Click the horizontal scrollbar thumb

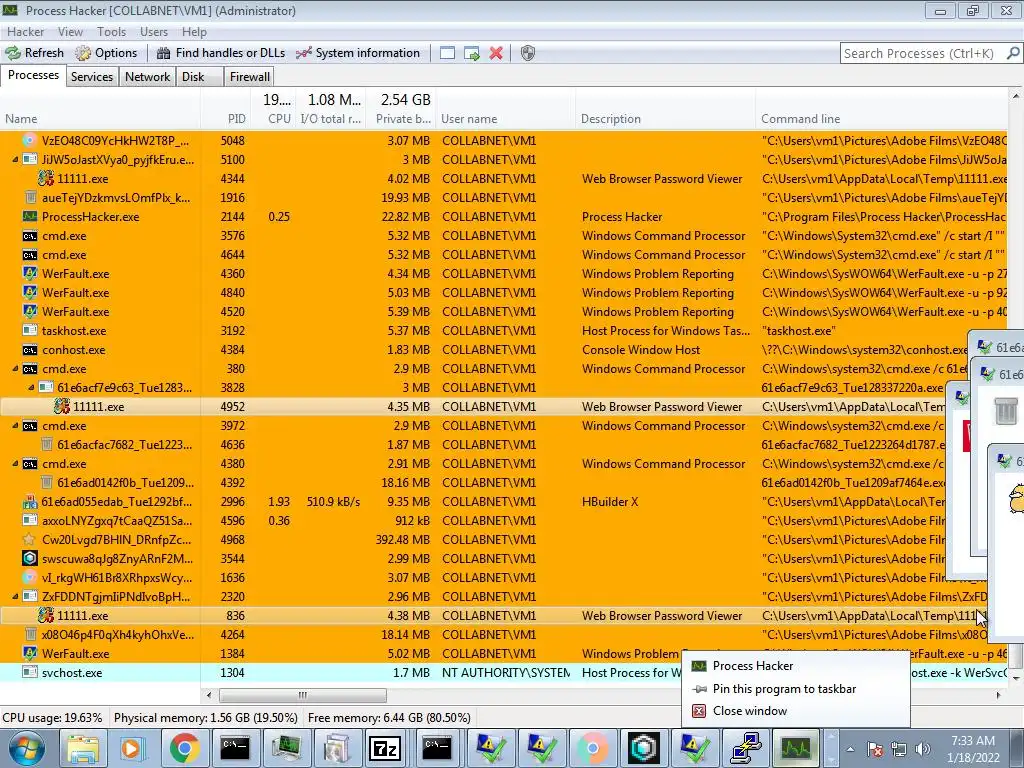pos(302,695)
